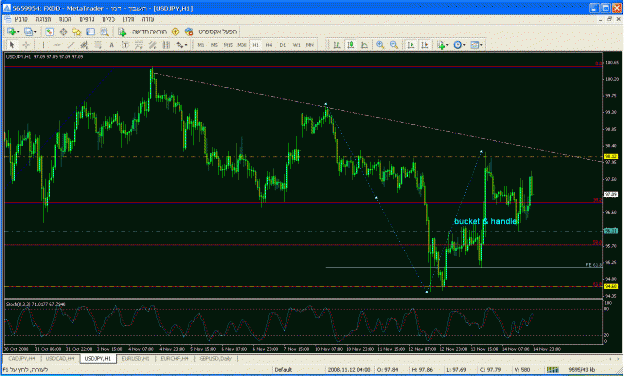Open the Tools (כלים) menu
Viewport: 625px width, 376px height.
pyautogui.click(x=108, y=19)
